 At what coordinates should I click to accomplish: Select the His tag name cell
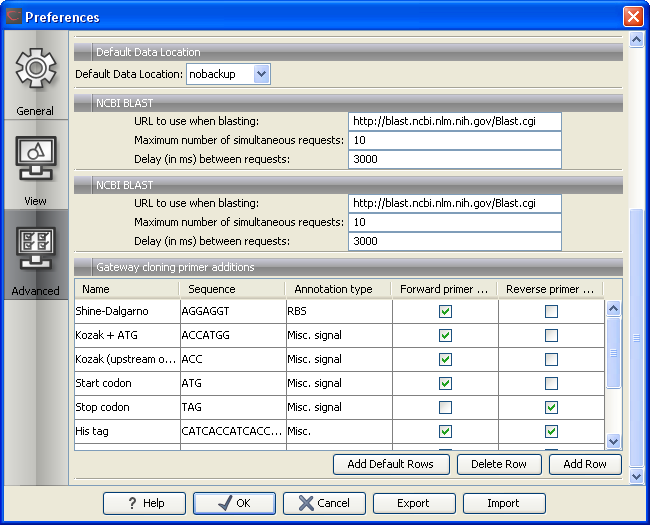point(127,432)
